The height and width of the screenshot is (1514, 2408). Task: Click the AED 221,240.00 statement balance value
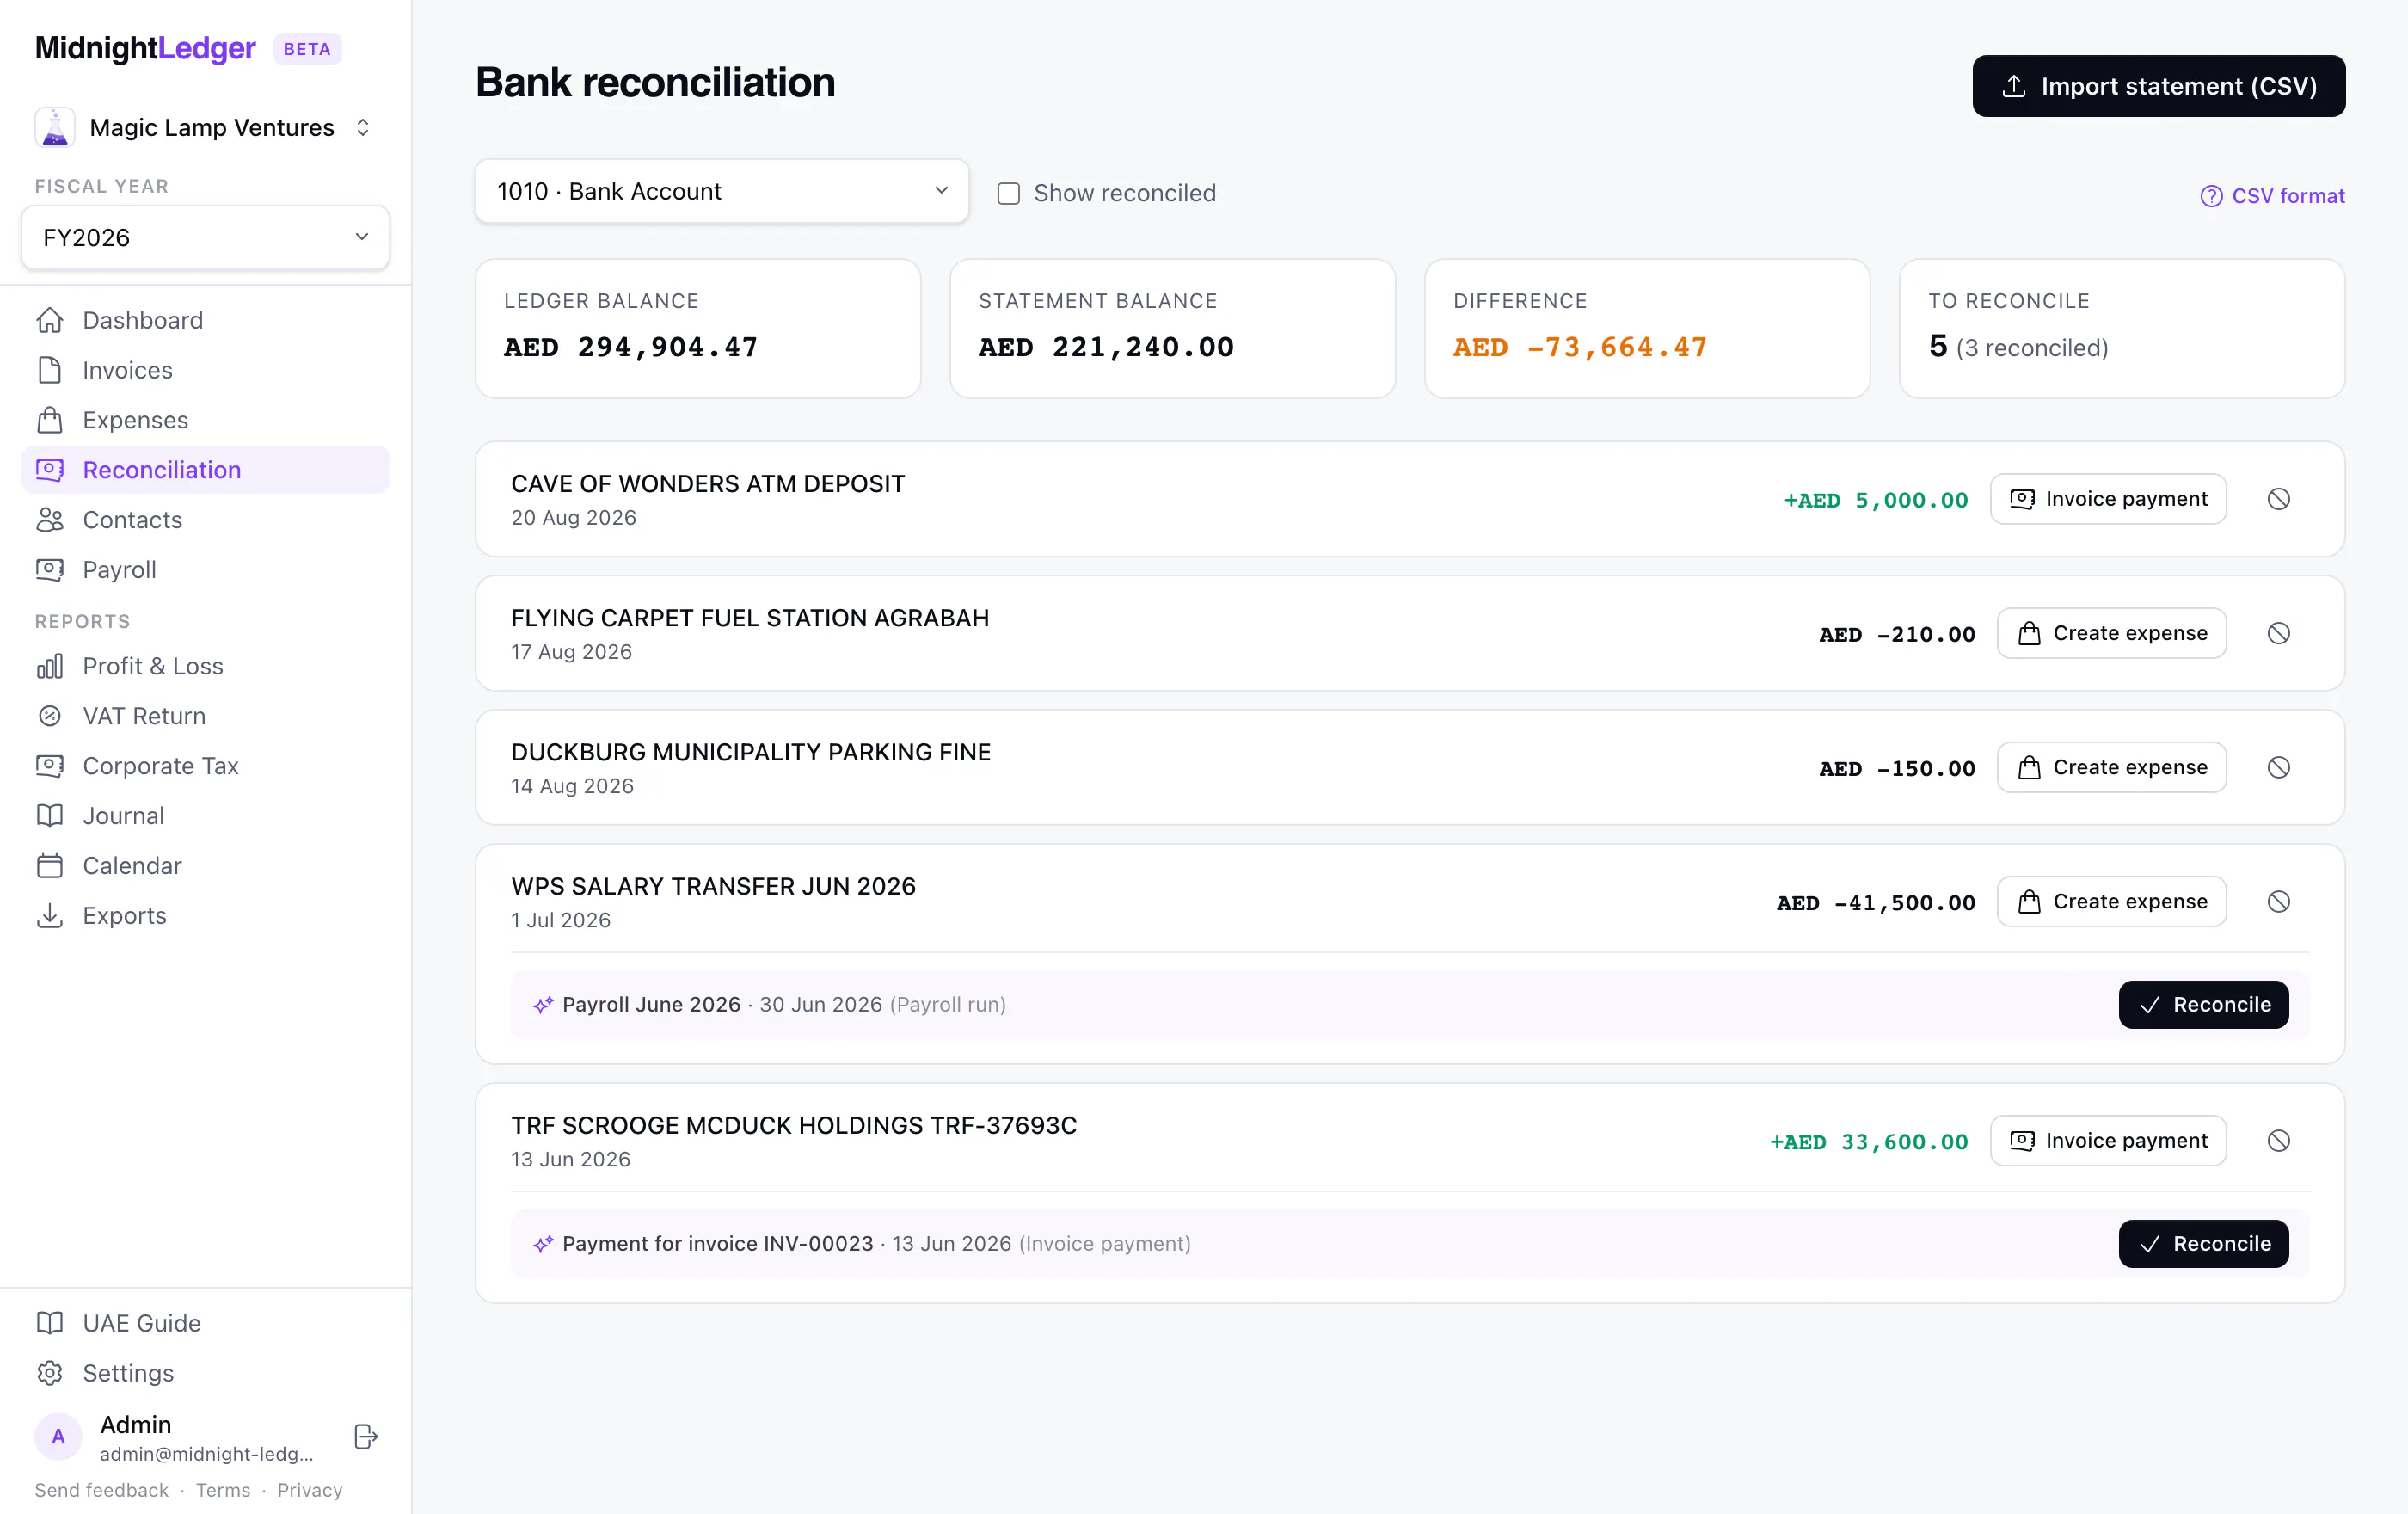coord(1106,347)
